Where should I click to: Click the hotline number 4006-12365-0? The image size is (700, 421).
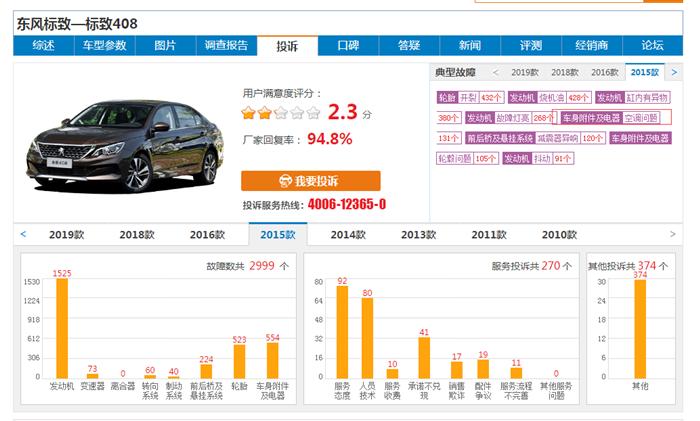[x=347, y=204]
